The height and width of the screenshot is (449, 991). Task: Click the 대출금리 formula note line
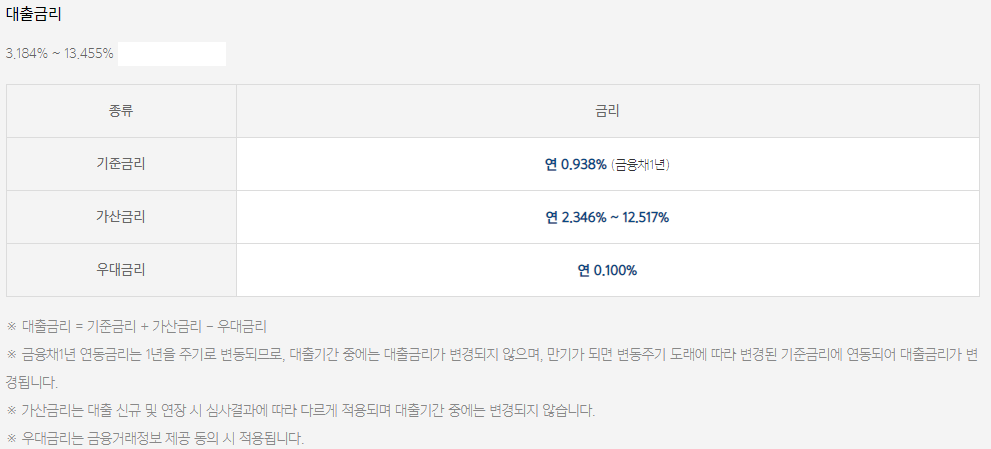pos(137,327)
